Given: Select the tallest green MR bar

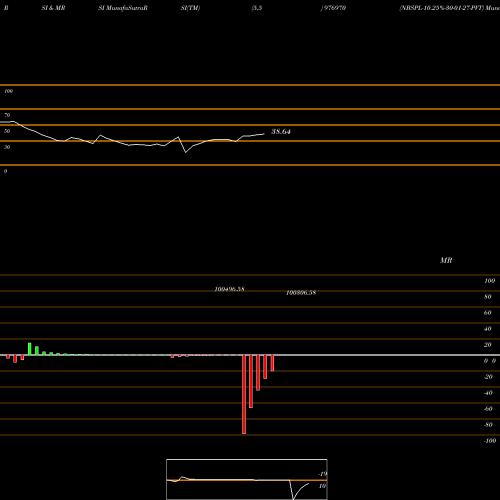Looking at the screenshot, I should pos(30,349).
